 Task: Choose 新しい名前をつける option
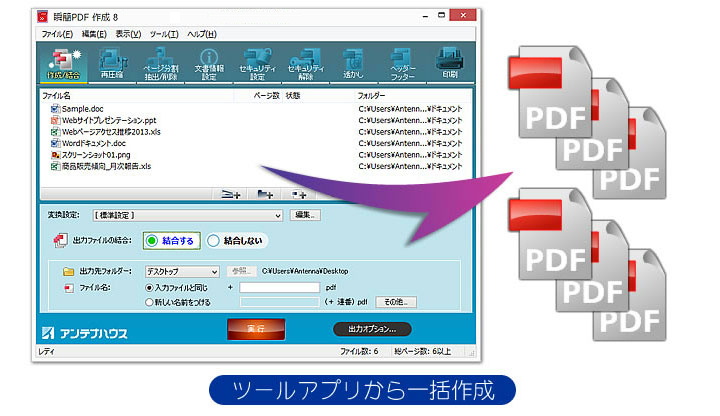178,302
